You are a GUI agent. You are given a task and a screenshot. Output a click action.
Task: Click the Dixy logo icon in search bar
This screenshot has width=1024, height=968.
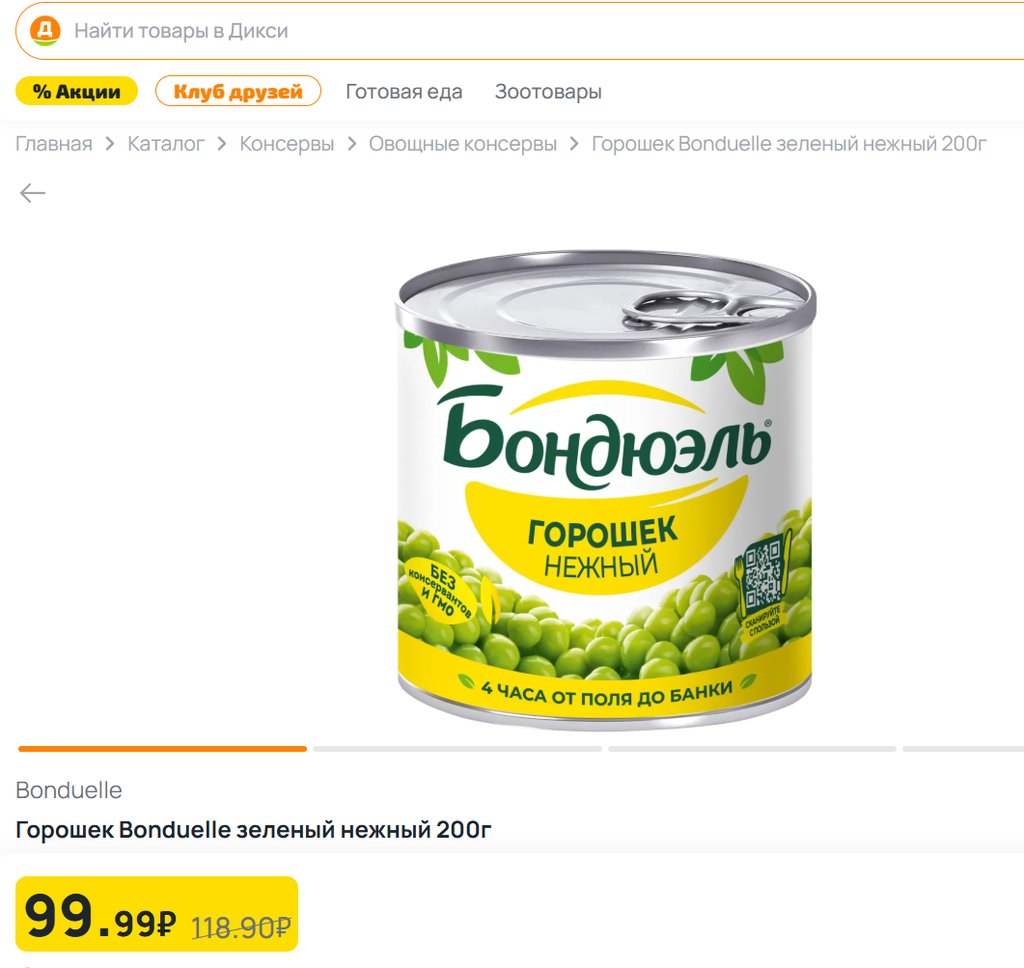(x=45, y=31)
